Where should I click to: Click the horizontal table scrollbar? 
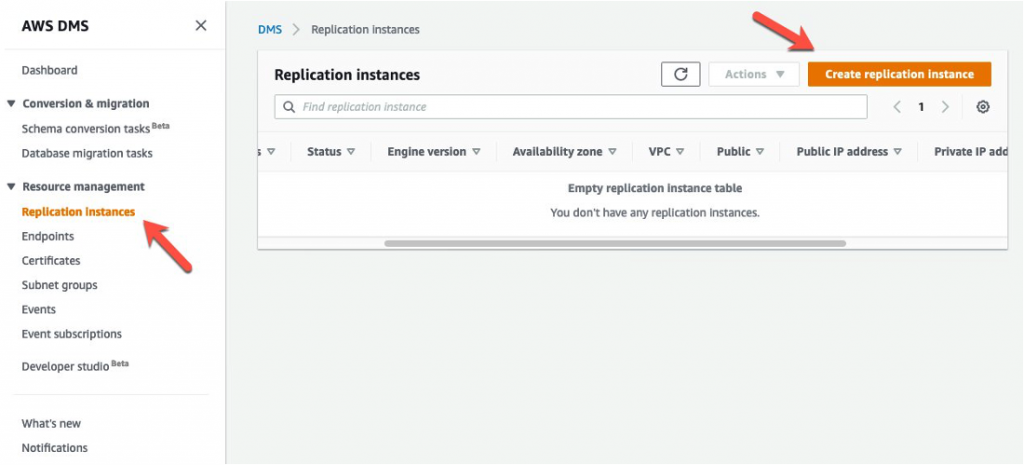pyautogui.click(x=615, y=243)
